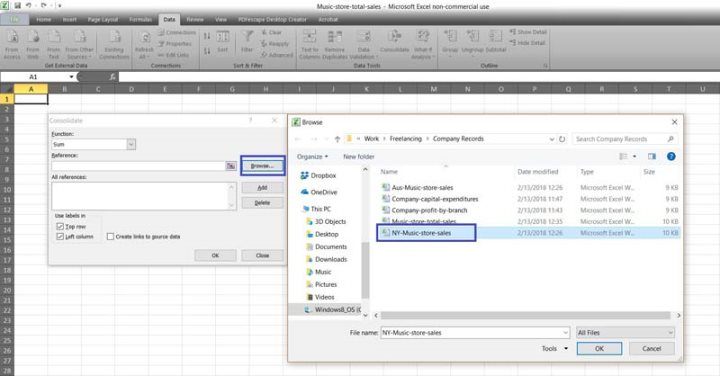Viewport: 720px width, 376px height.
Task: Click the Edit Links item in the Connections group
Action: click(174, 55)
